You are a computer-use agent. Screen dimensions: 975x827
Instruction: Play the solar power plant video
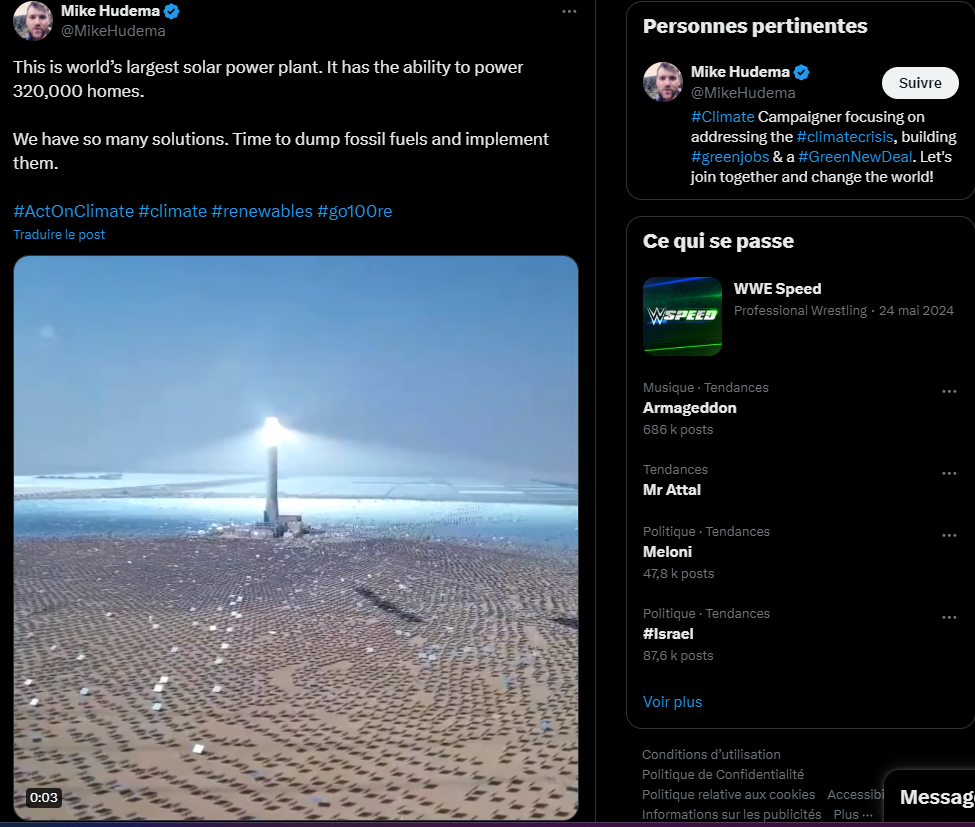pyautogui.click(x=296, y=538)
